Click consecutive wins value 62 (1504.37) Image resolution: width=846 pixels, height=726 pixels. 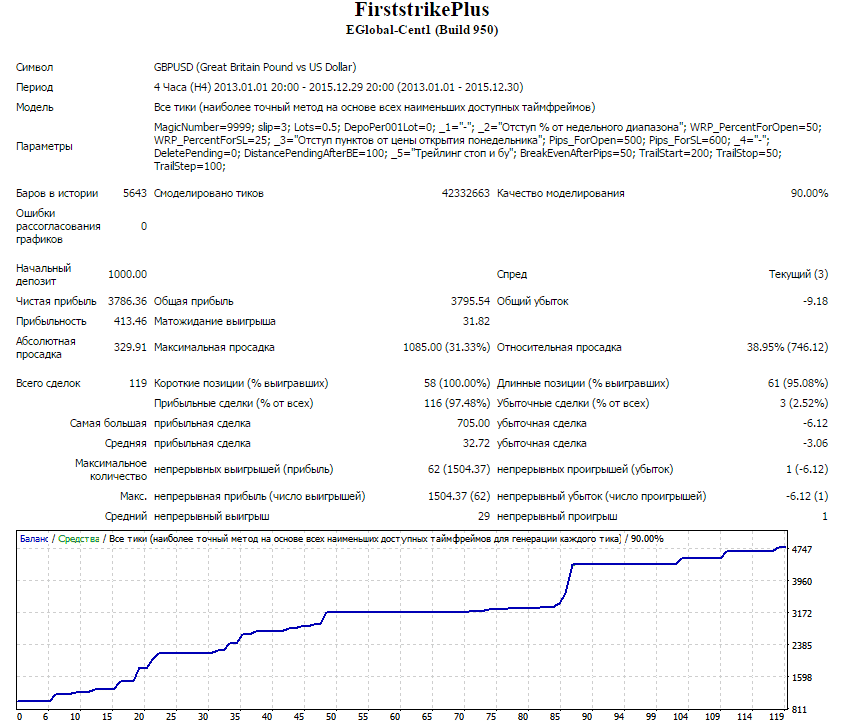459,469
